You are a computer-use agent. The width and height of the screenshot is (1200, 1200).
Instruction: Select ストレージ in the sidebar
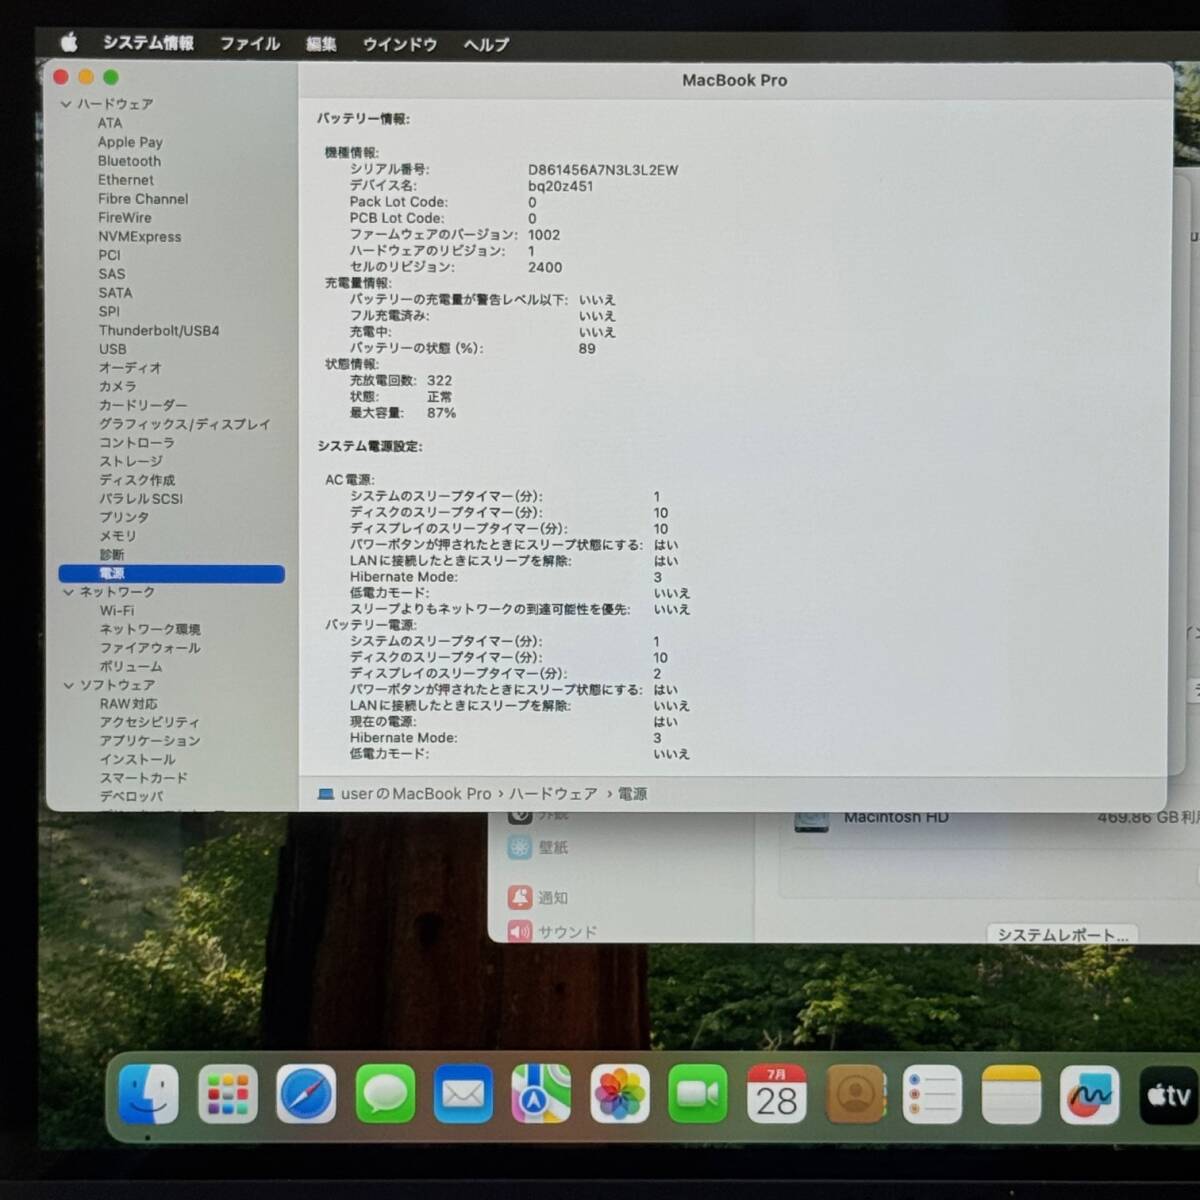click(131, 461)
